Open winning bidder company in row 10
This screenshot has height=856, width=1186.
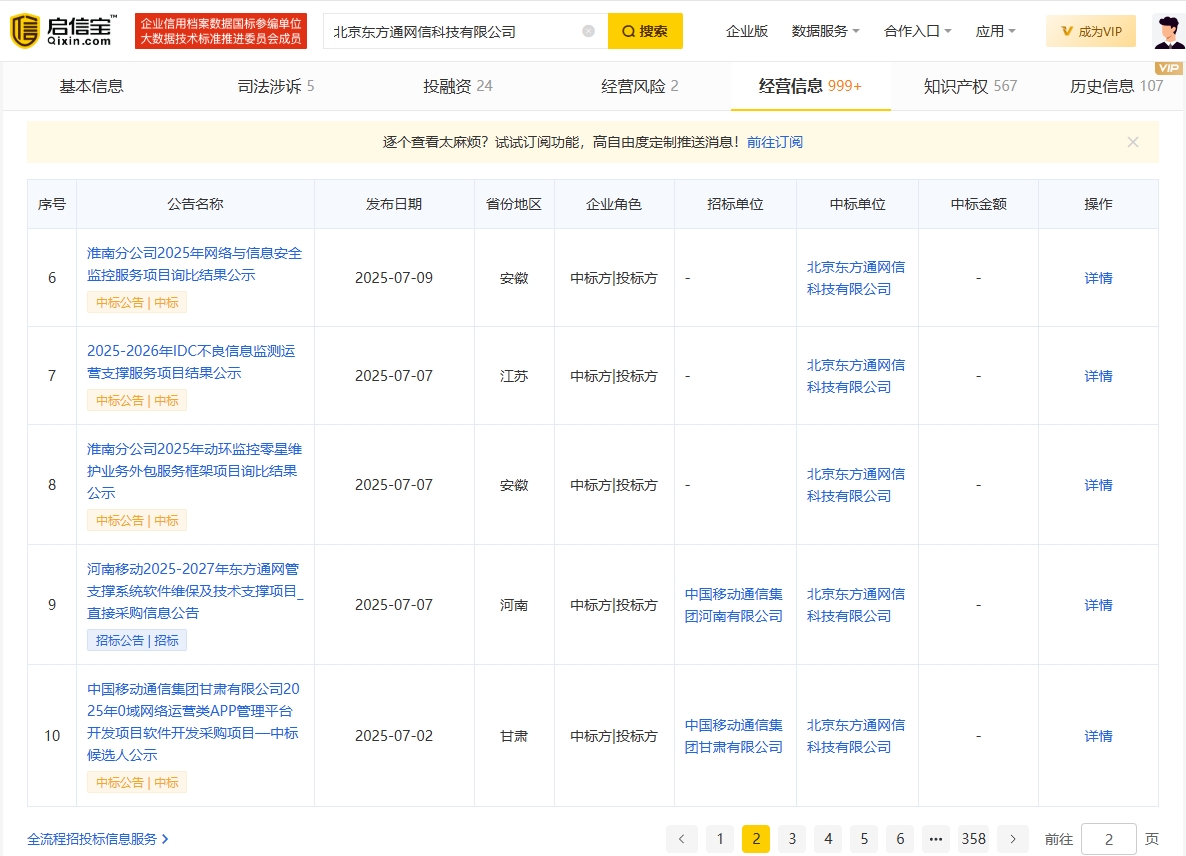(x=856, y=736)
